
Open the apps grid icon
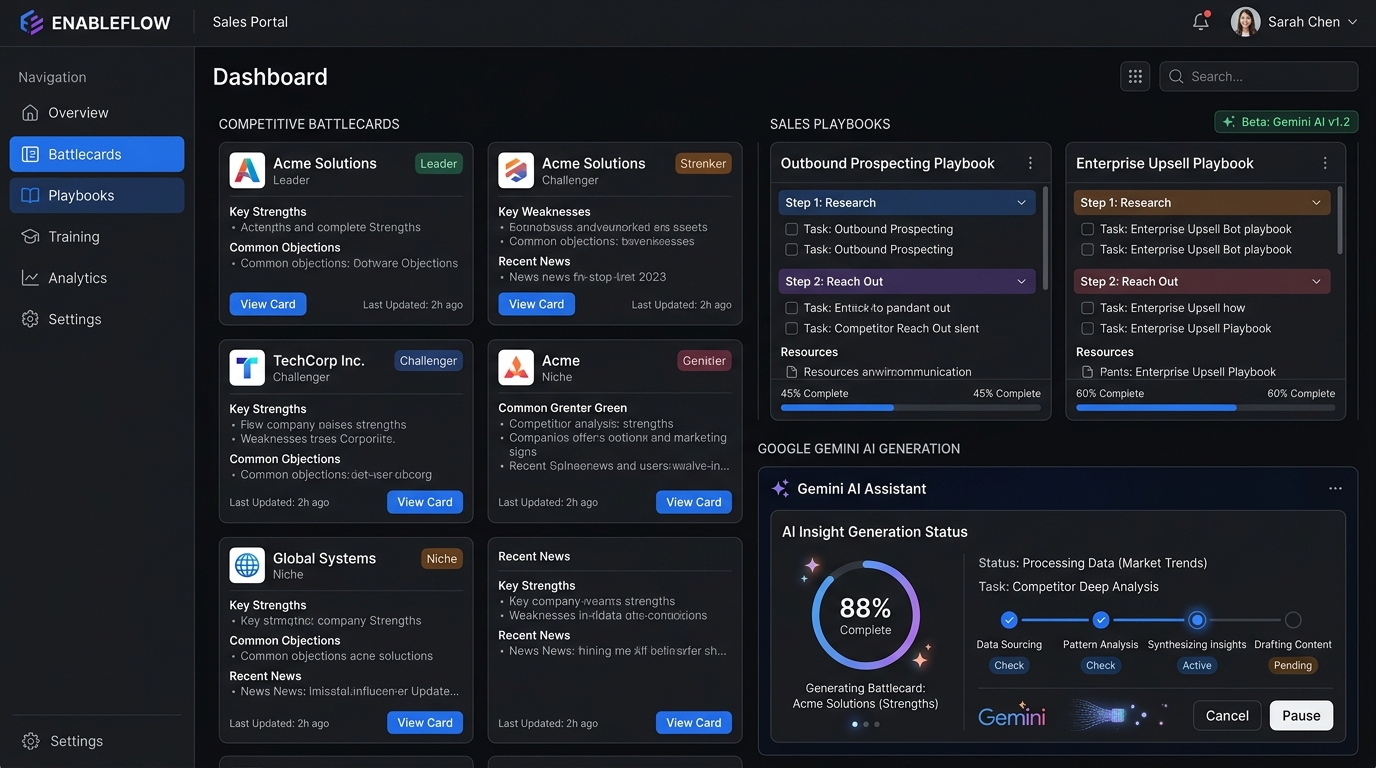[1135, 76]
